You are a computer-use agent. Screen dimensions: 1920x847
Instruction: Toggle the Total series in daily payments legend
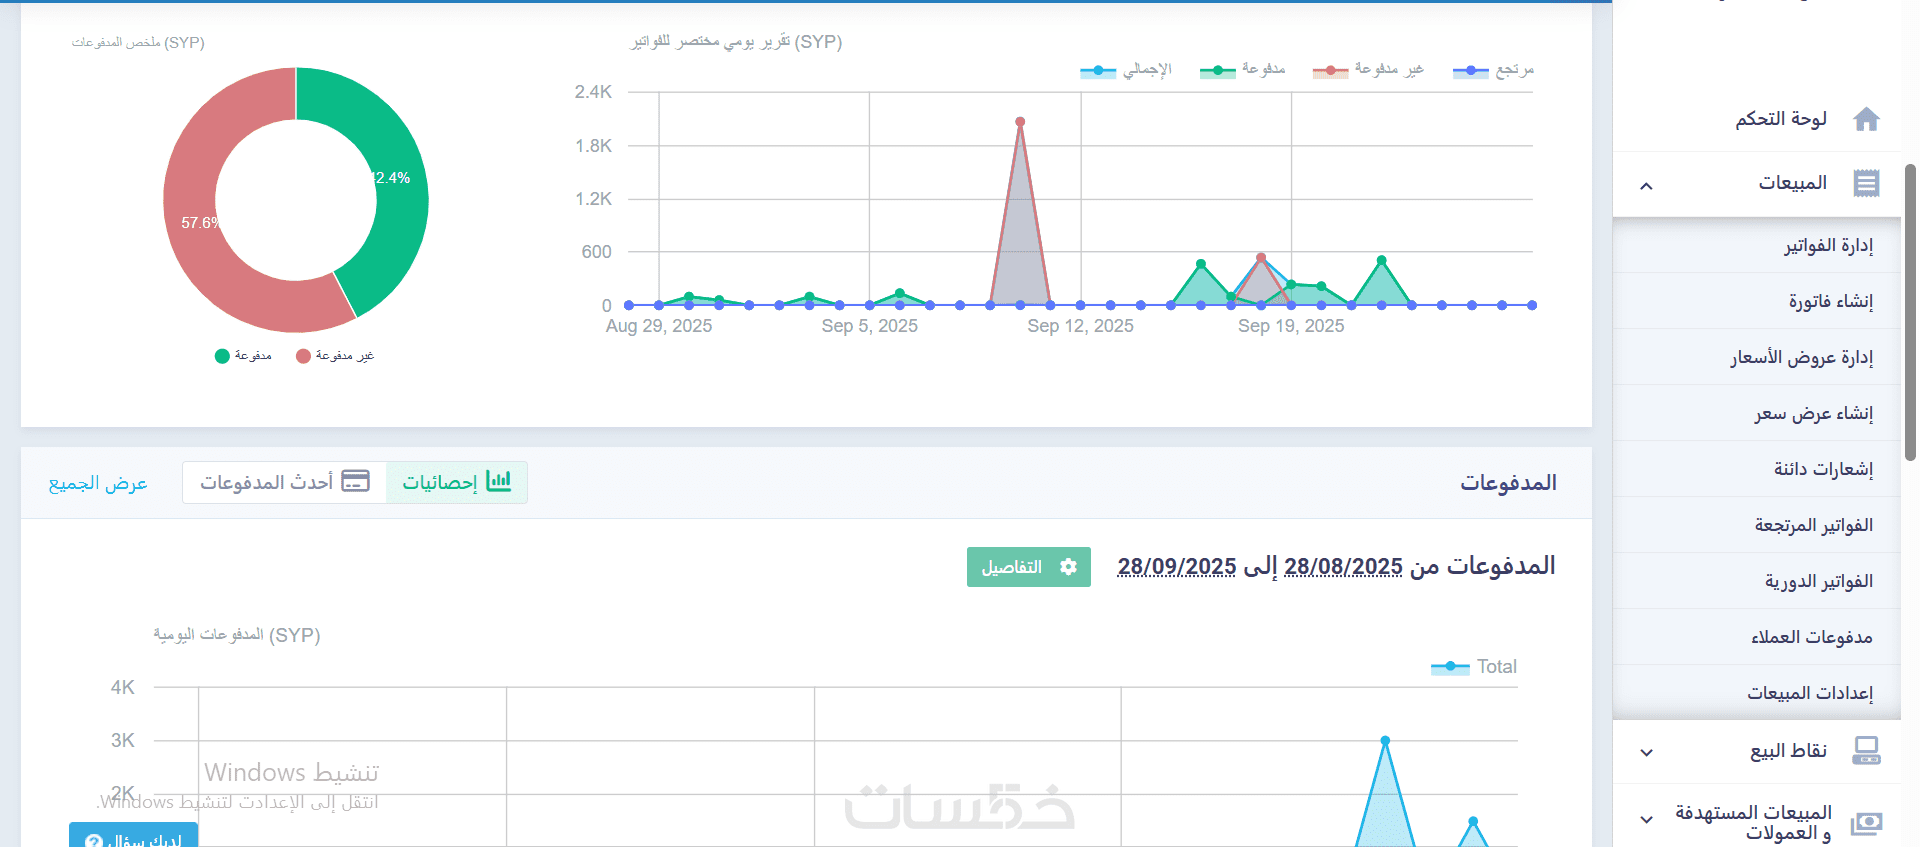point(1473,667)
